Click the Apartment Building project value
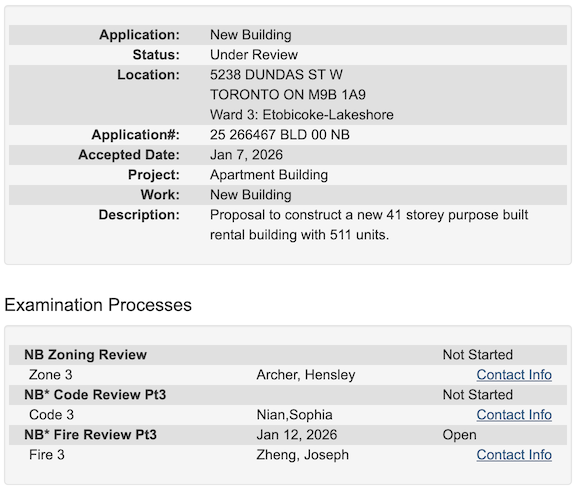The image size is (573, 490). 269,175
